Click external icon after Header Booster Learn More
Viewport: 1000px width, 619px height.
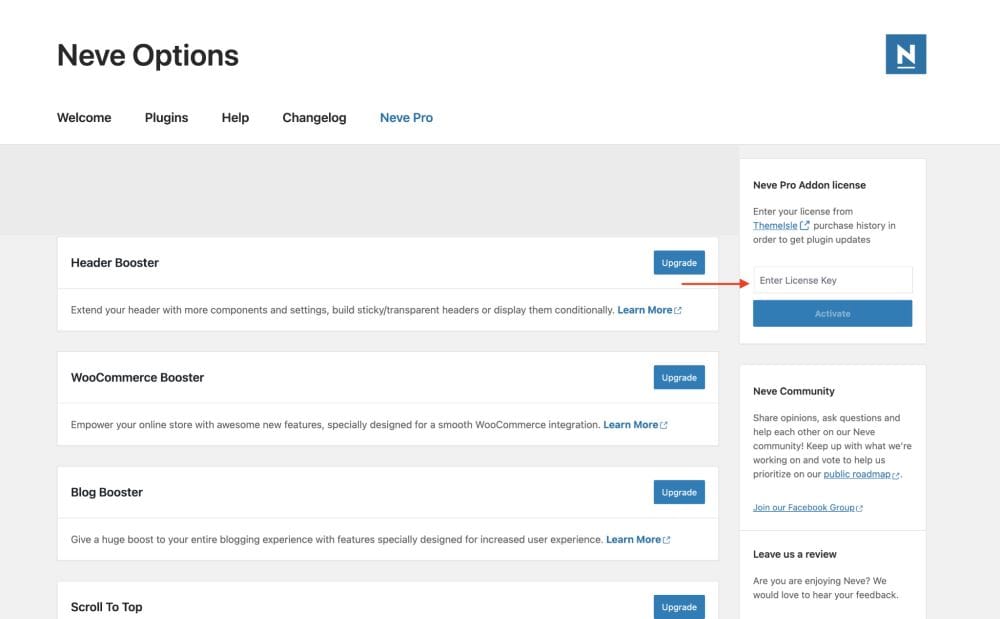tap(678, 310)
